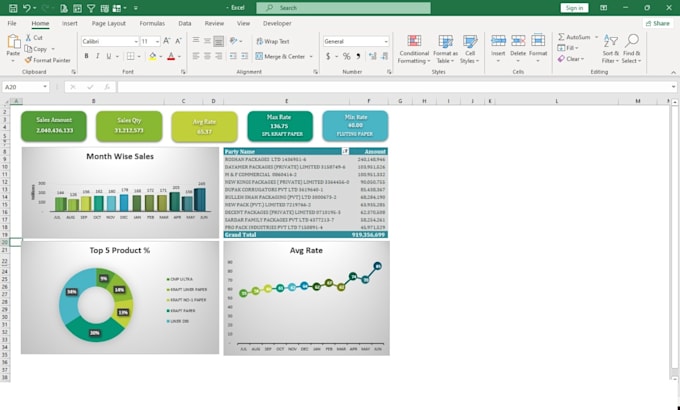Select the Format Painter tool
Screen dimensions: 680x410
tap(49, 60)
